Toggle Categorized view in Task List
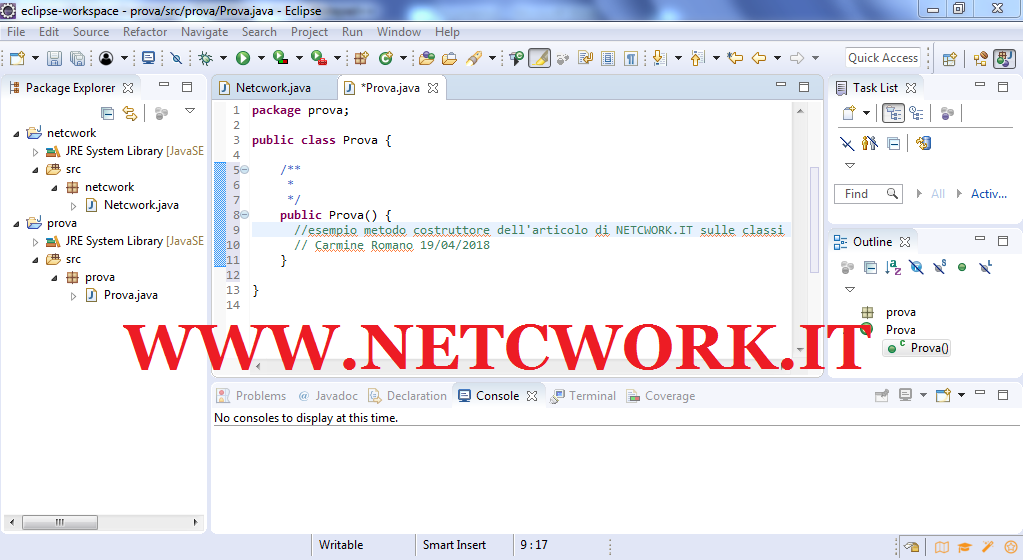Viewport: 1023px width, 560px height. 893,113
